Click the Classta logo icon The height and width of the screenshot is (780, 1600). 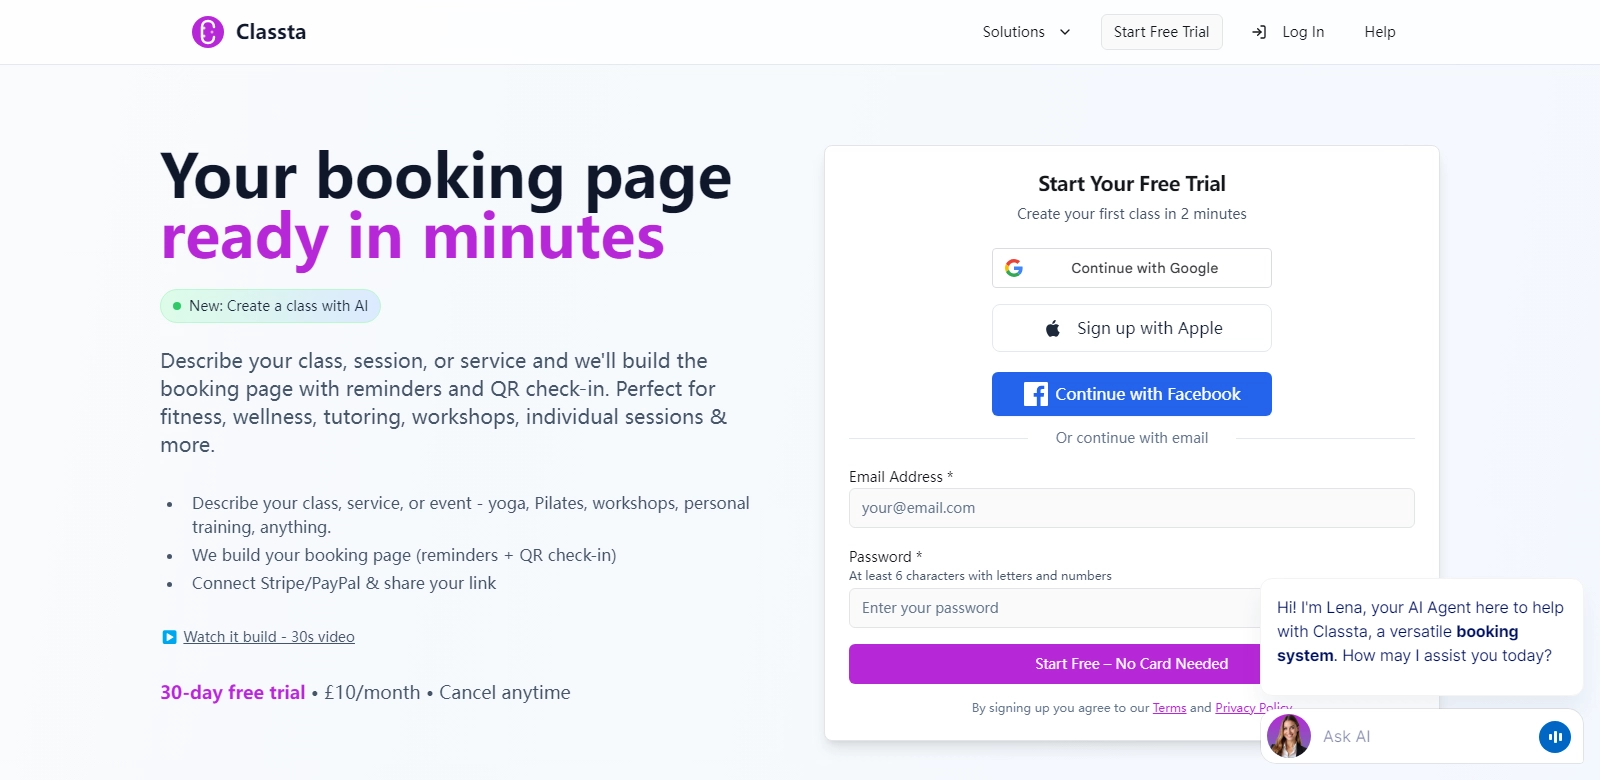tap(208, 32)
